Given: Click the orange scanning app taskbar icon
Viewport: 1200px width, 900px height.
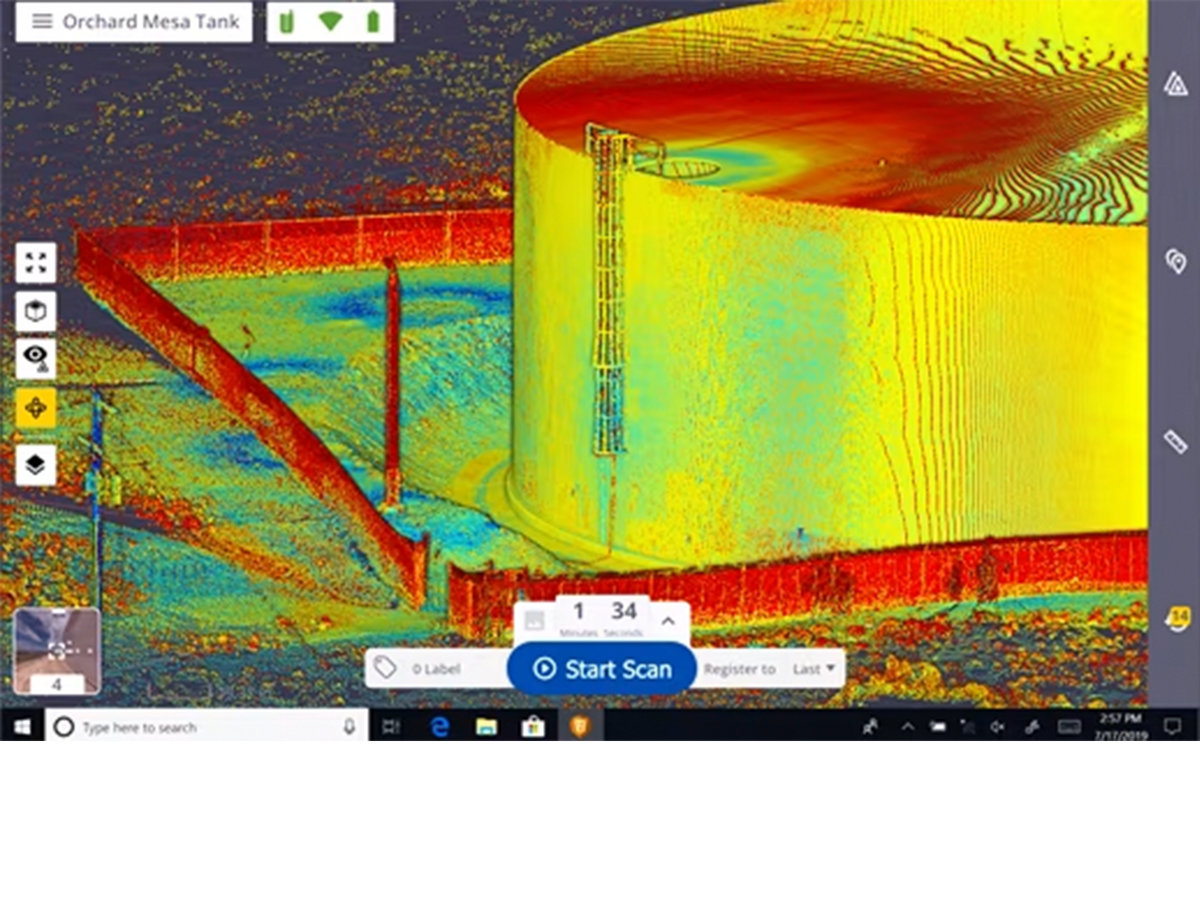Looking at the screenshot, I should pyautogui.click(x=579, y=727).
